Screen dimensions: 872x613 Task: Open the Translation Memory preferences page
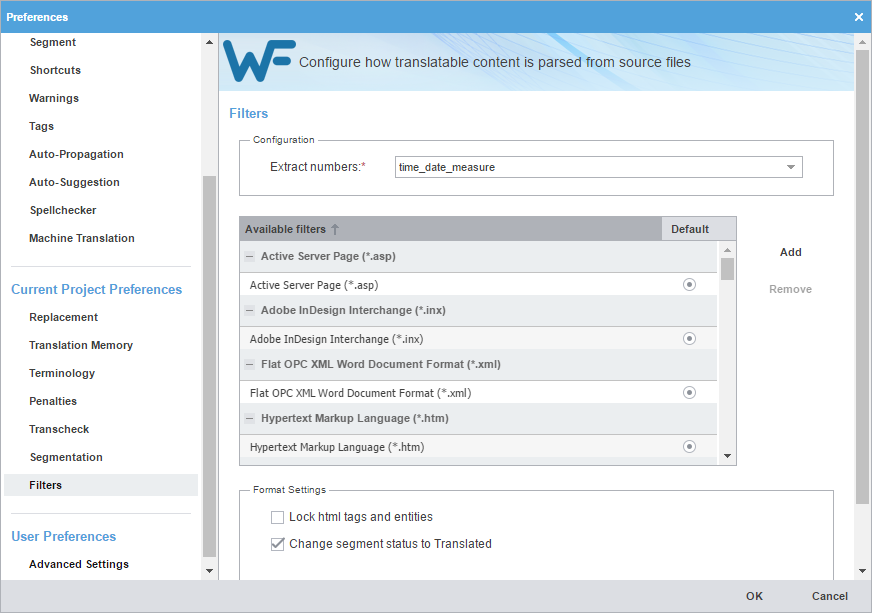(81, 345)
